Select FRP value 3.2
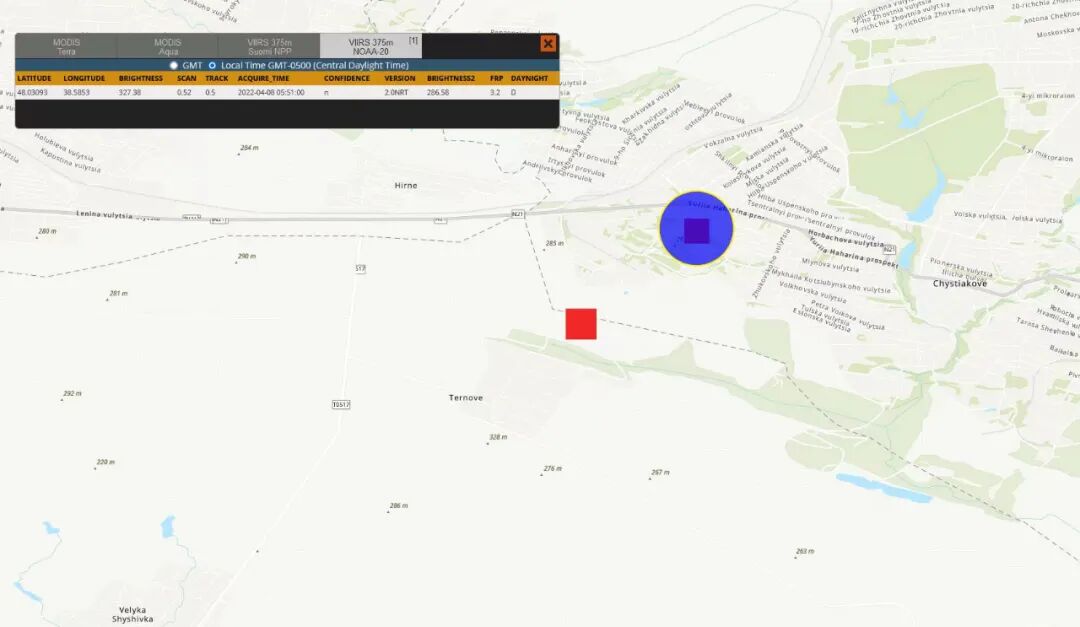 [x=495, y=92]
